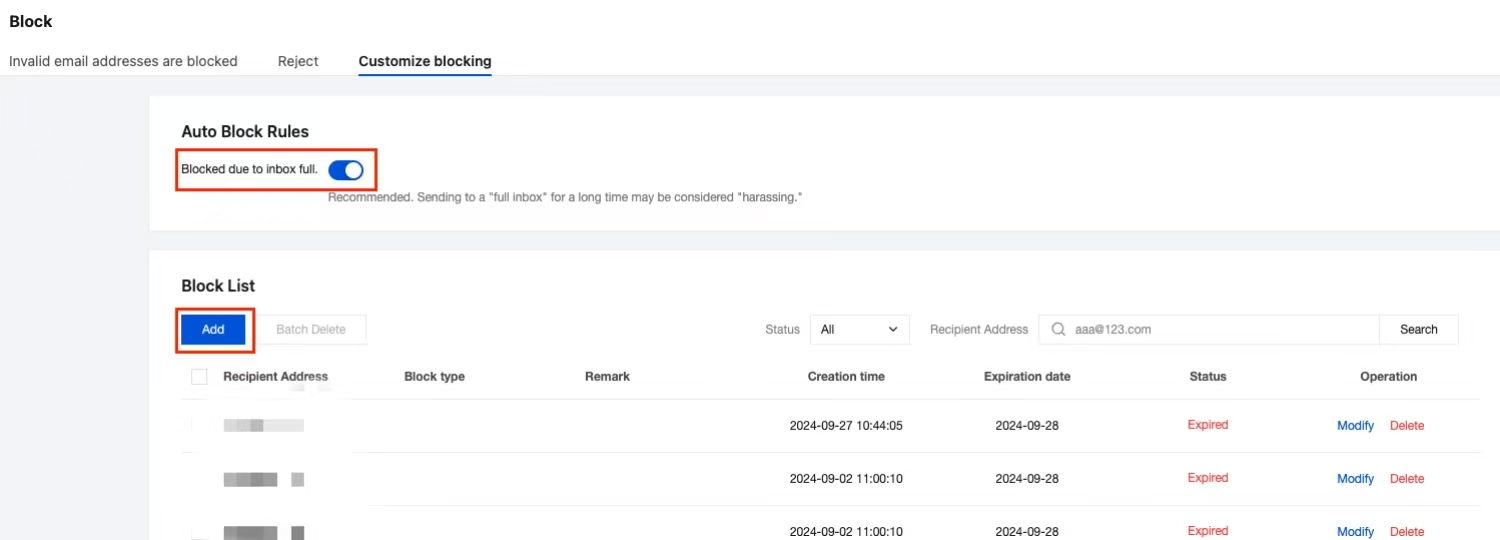Select the Customize blocking tab
Image resolution: width=1500 pixels, height=540 pixels.
pos(425,61)
